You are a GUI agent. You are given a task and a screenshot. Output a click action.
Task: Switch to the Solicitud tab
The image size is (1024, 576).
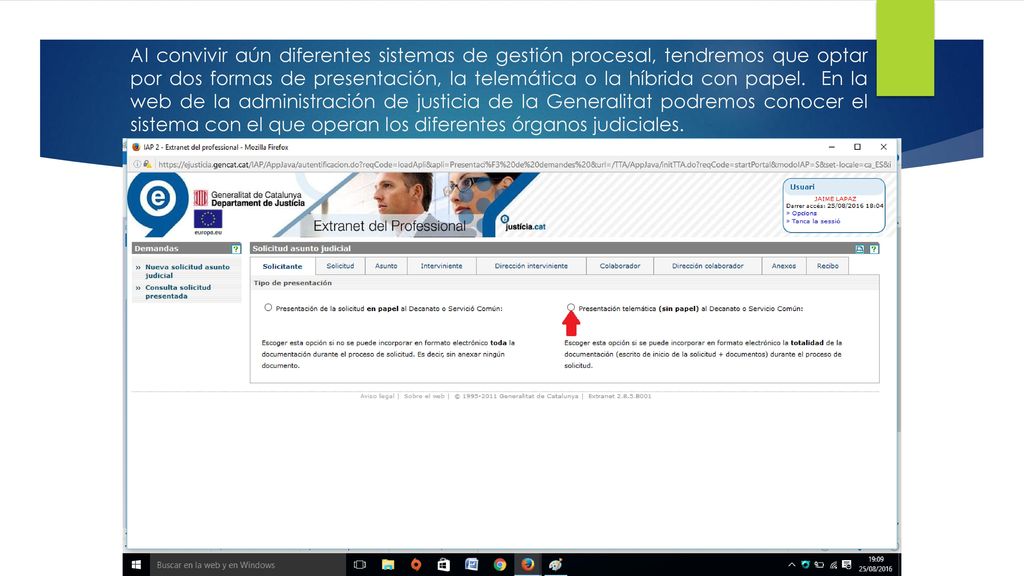[340, 266]
